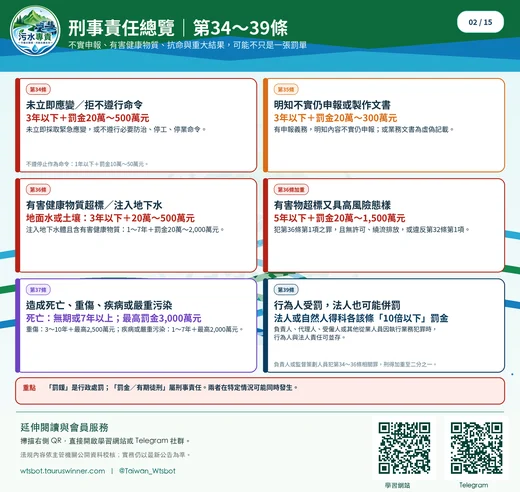Click penalty 5年以下＋罰金20萬～1,500萬元
The height and width of the screenshot is (492, 520).
tap(339, 218)
